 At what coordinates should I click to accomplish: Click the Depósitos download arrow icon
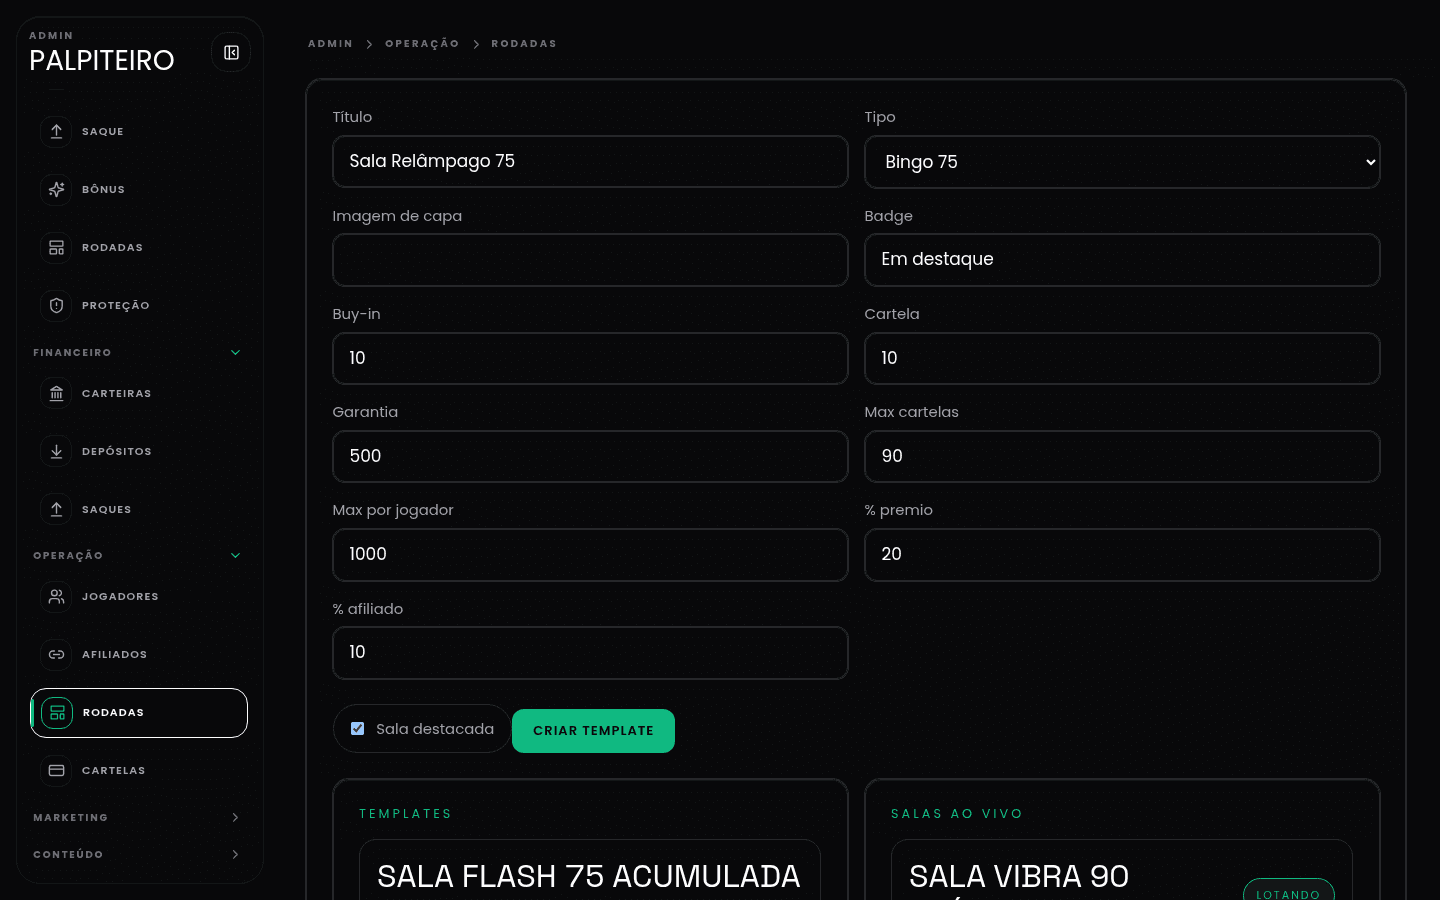pos(57,452)
